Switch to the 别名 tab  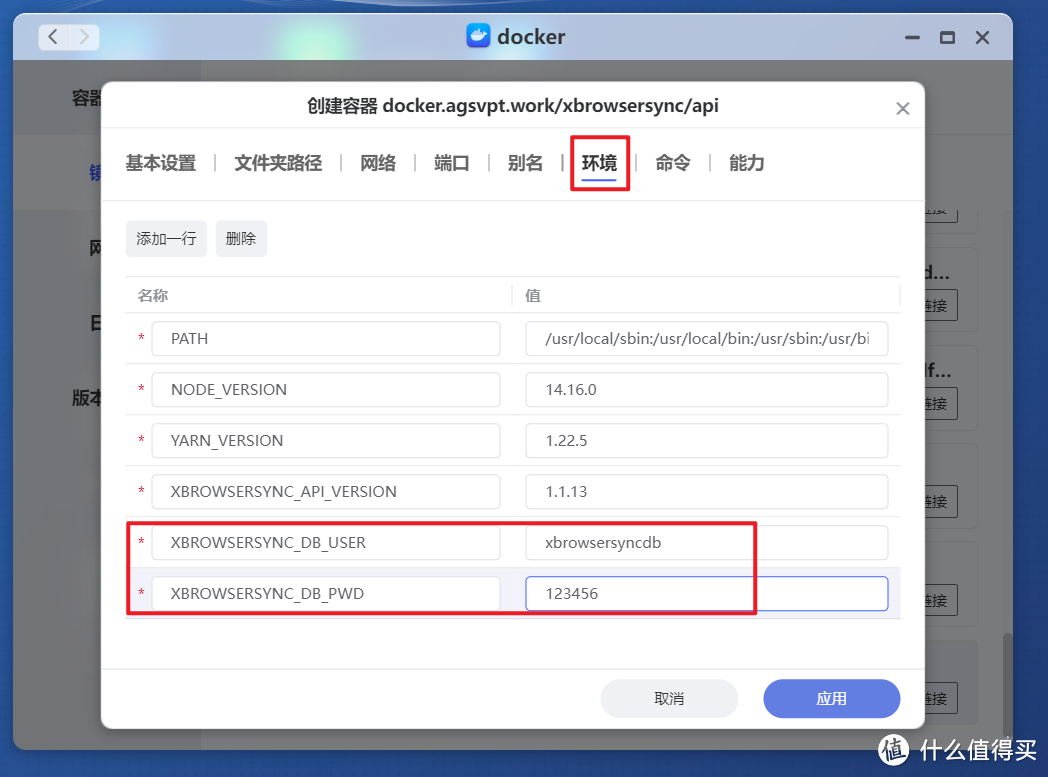coord(525,163)
